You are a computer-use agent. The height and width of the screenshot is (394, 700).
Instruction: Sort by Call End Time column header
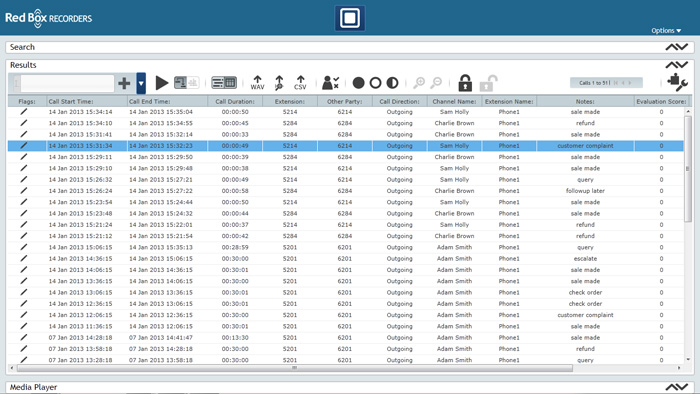(x=167, y=101)
